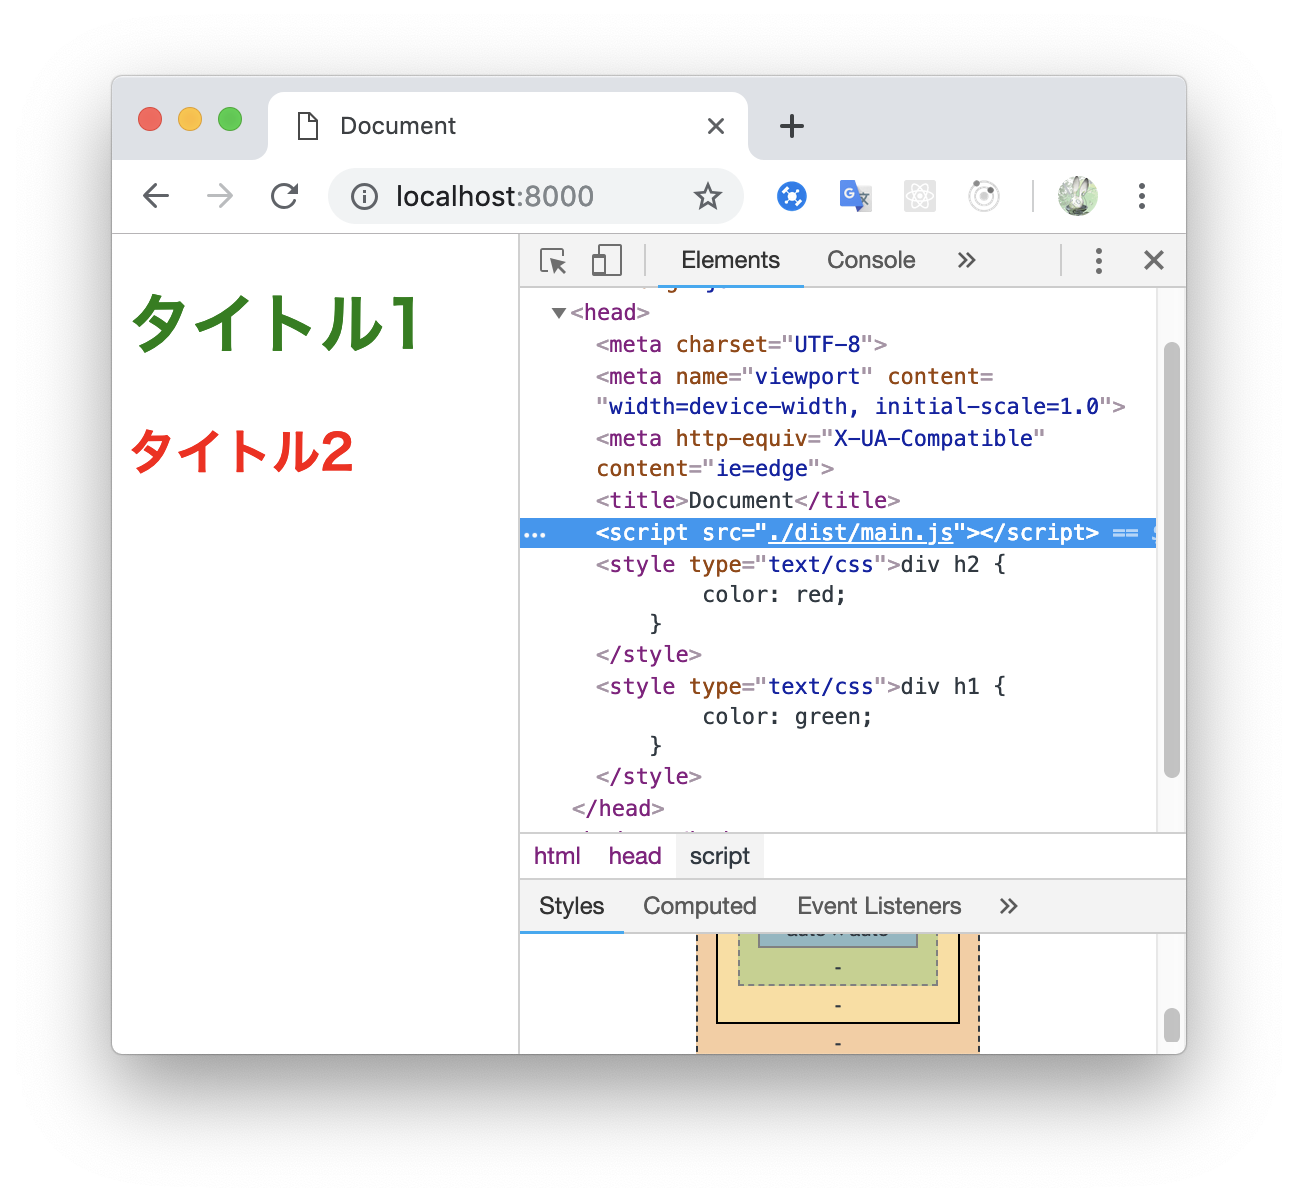
Task: Open the React Developer Tools extension
Action: click(920, 196)
